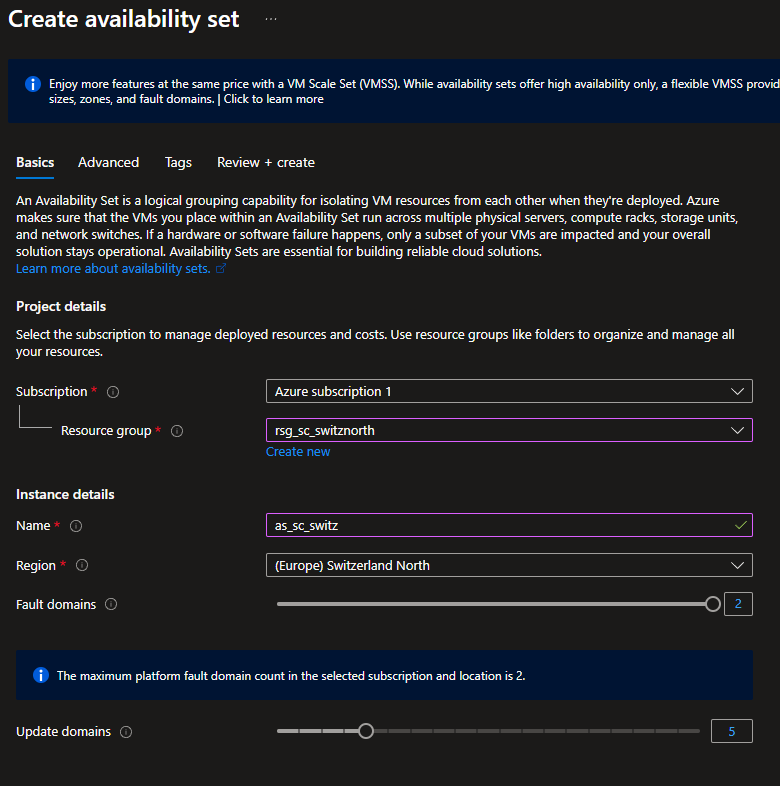Click the info icon in VMSS banner
This screenshot has width=780, height=786.
pyautogui.click(x=33, y=84)
